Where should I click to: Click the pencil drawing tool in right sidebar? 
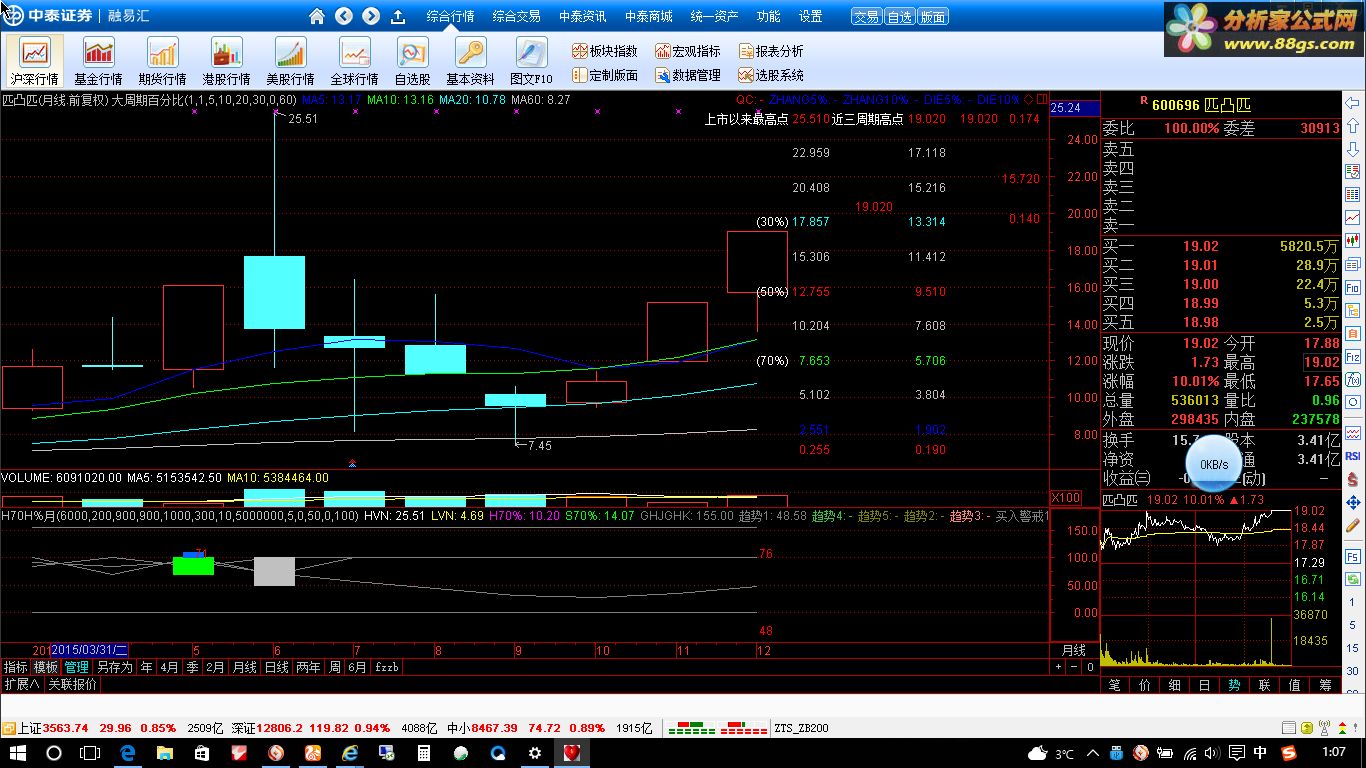point(1353,525)
